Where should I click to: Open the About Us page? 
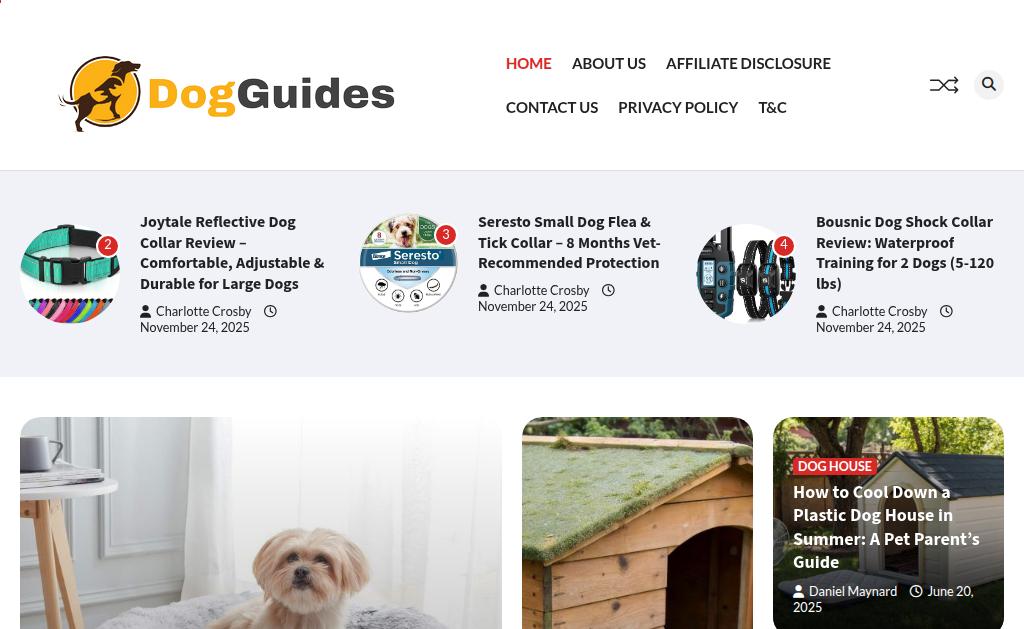pos(609,63)
